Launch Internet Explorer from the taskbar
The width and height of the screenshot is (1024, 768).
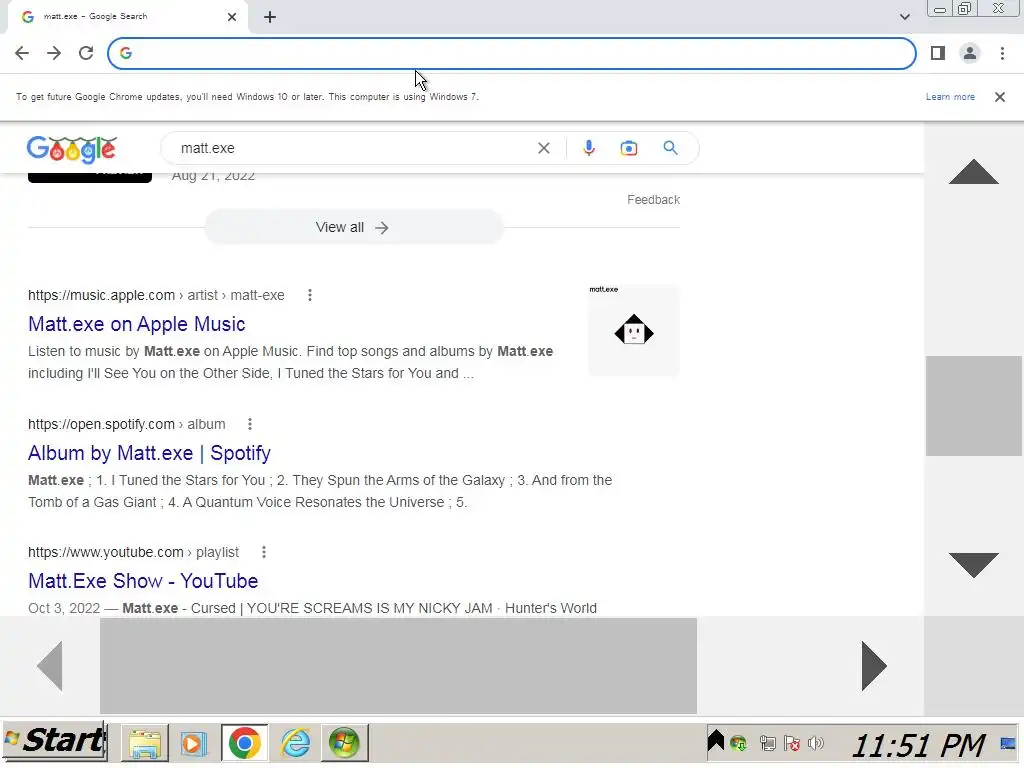coord(295,743)
